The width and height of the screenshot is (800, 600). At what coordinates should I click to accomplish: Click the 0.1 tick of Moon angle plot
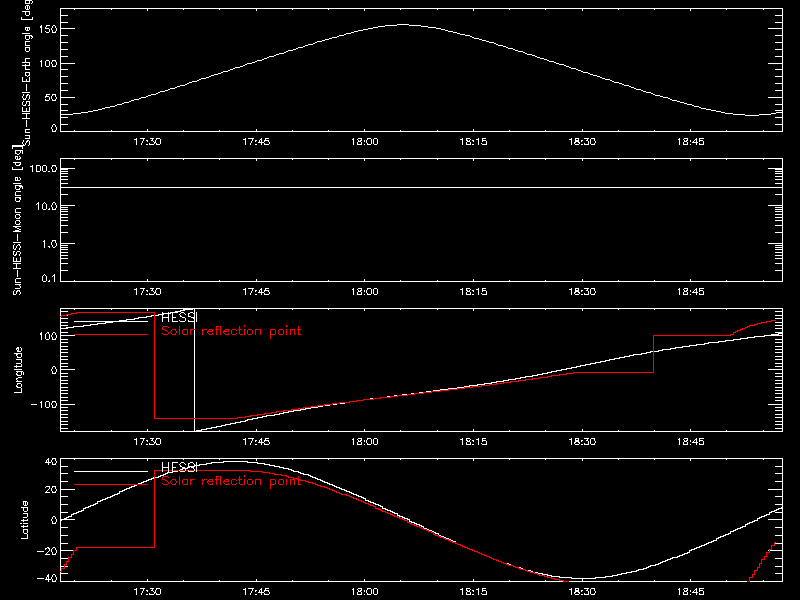point(49,278)
